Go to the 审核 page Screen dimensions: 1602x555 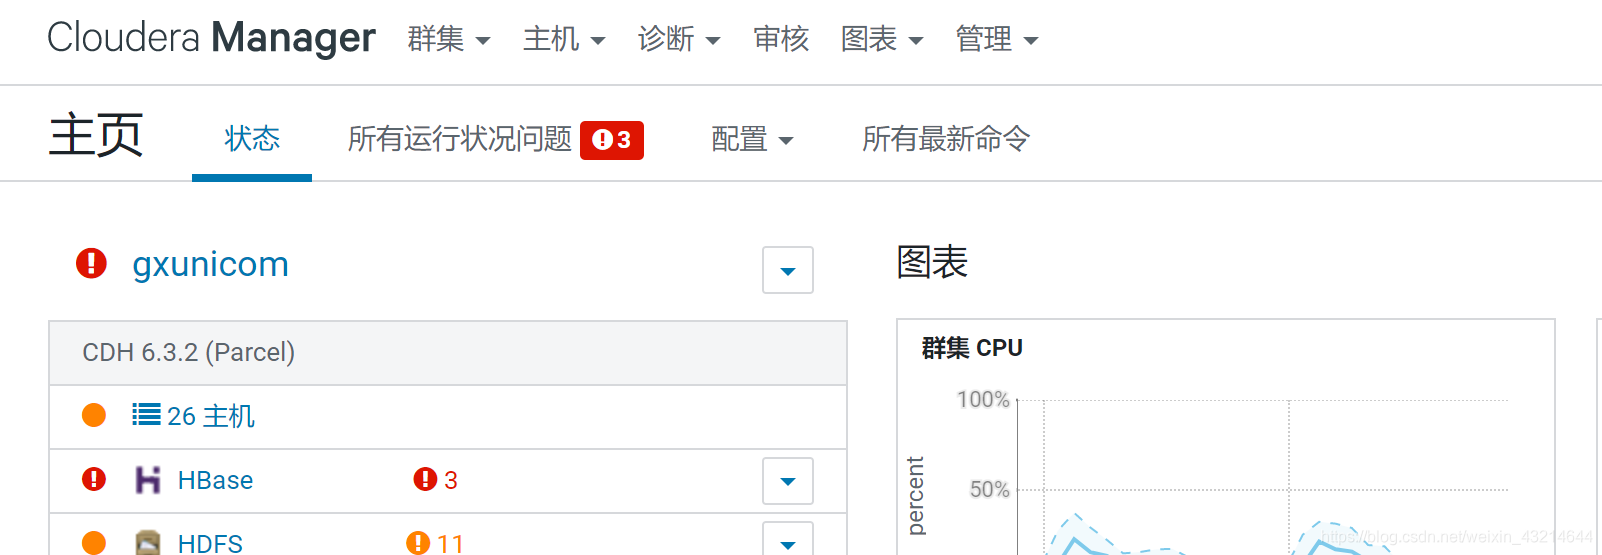tap(781, 39)
